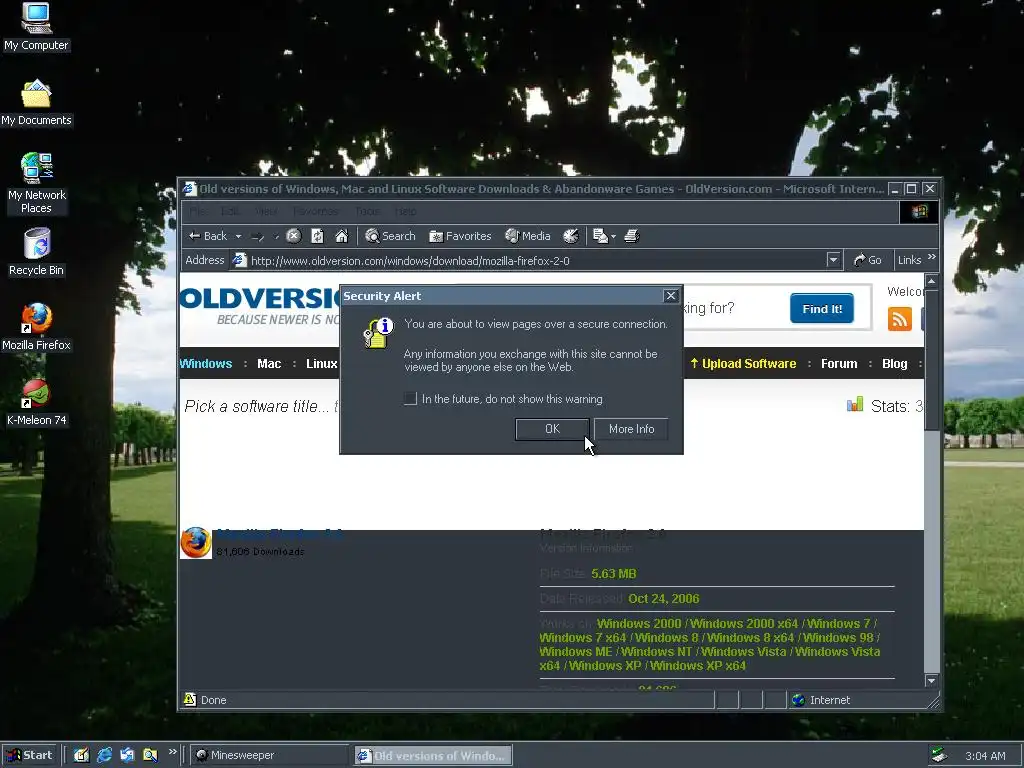This screenshot has height=768, width=1024.
Task: Click the 5.63 MB file size text
Action: (614, 573)
